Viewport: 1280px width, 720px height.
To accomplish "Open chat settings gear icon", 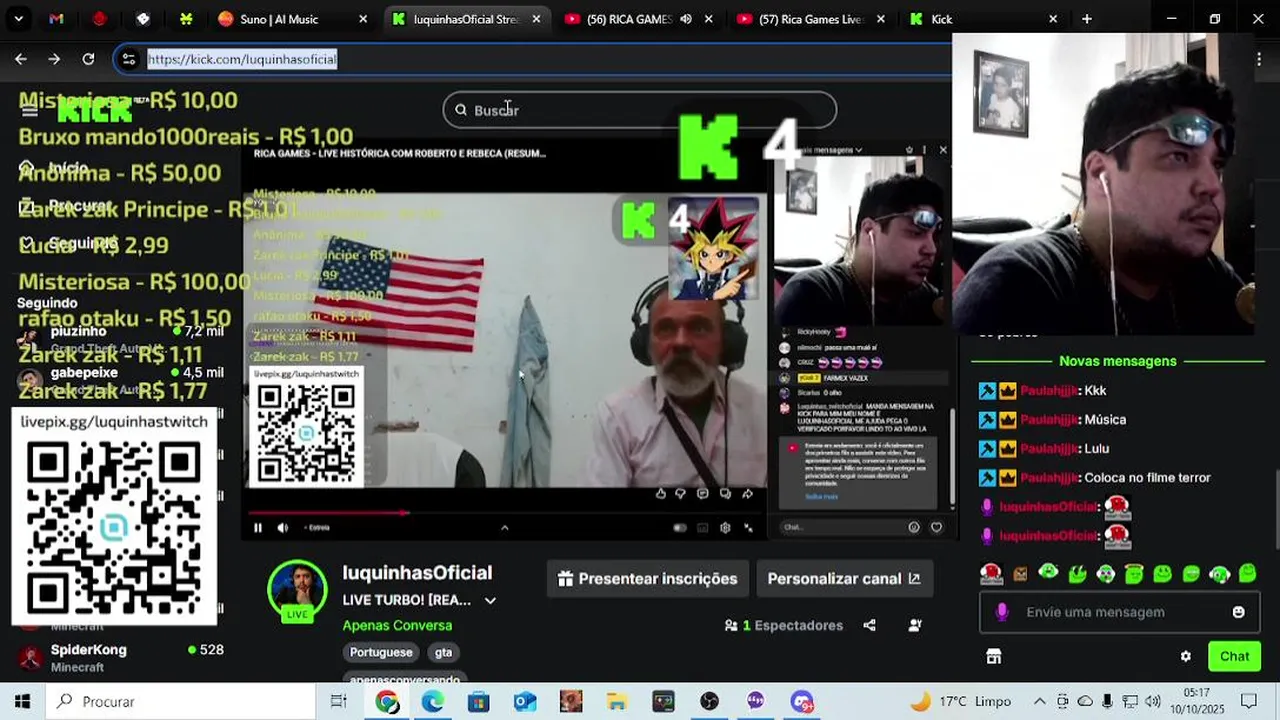I will pyautogui.click(x=1186, y=657).
